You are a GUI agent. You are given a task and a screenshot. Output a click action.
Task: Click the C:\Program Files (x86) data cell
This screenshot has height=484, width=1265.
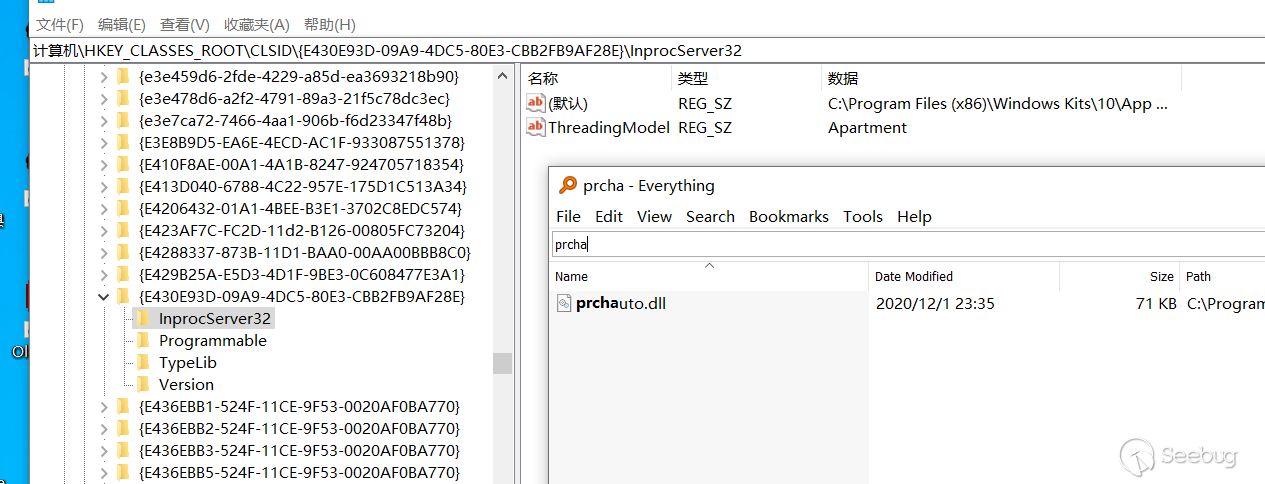coord(997,103)
